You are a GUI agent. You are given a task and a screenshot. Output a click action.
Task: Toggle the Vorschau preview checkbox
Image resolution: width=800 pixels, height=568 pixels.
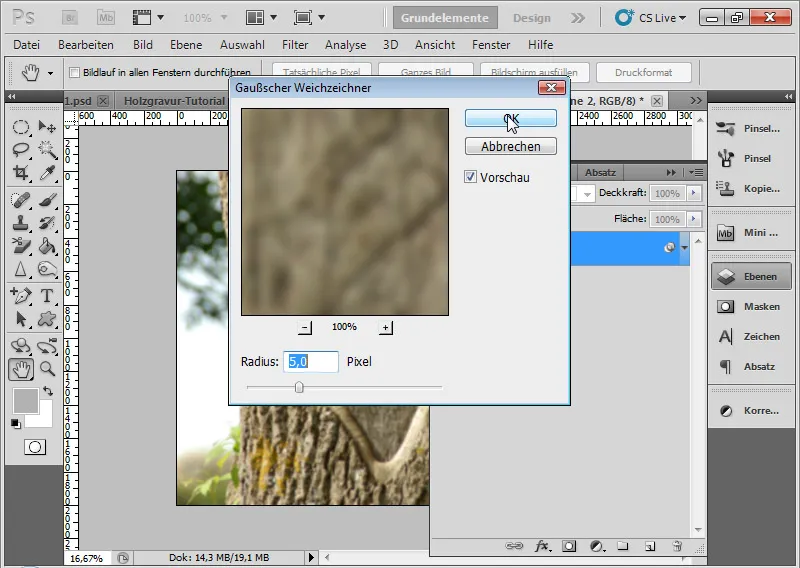tap(470, 177)
